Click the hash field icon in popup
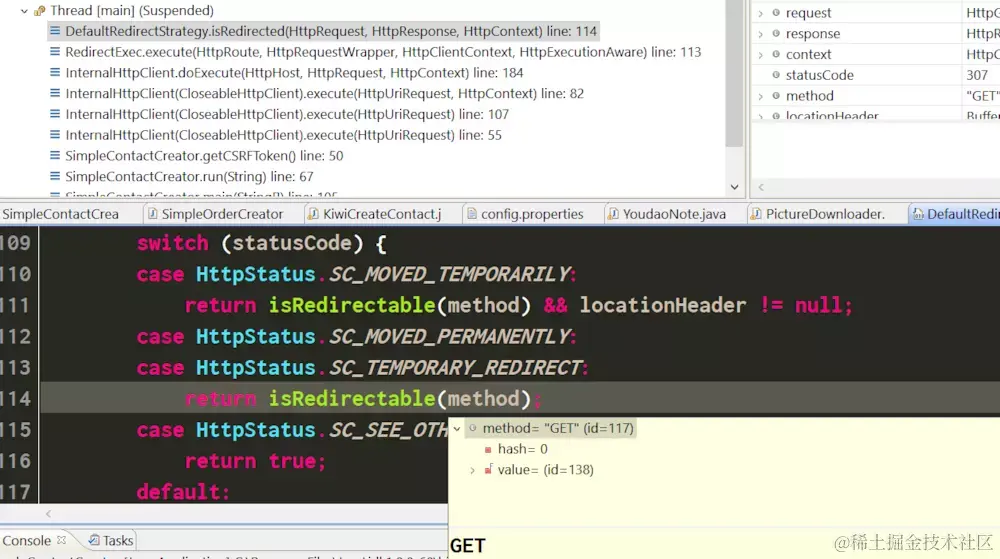The height and width of the screenshot is (559, 1000). (488, 450)
